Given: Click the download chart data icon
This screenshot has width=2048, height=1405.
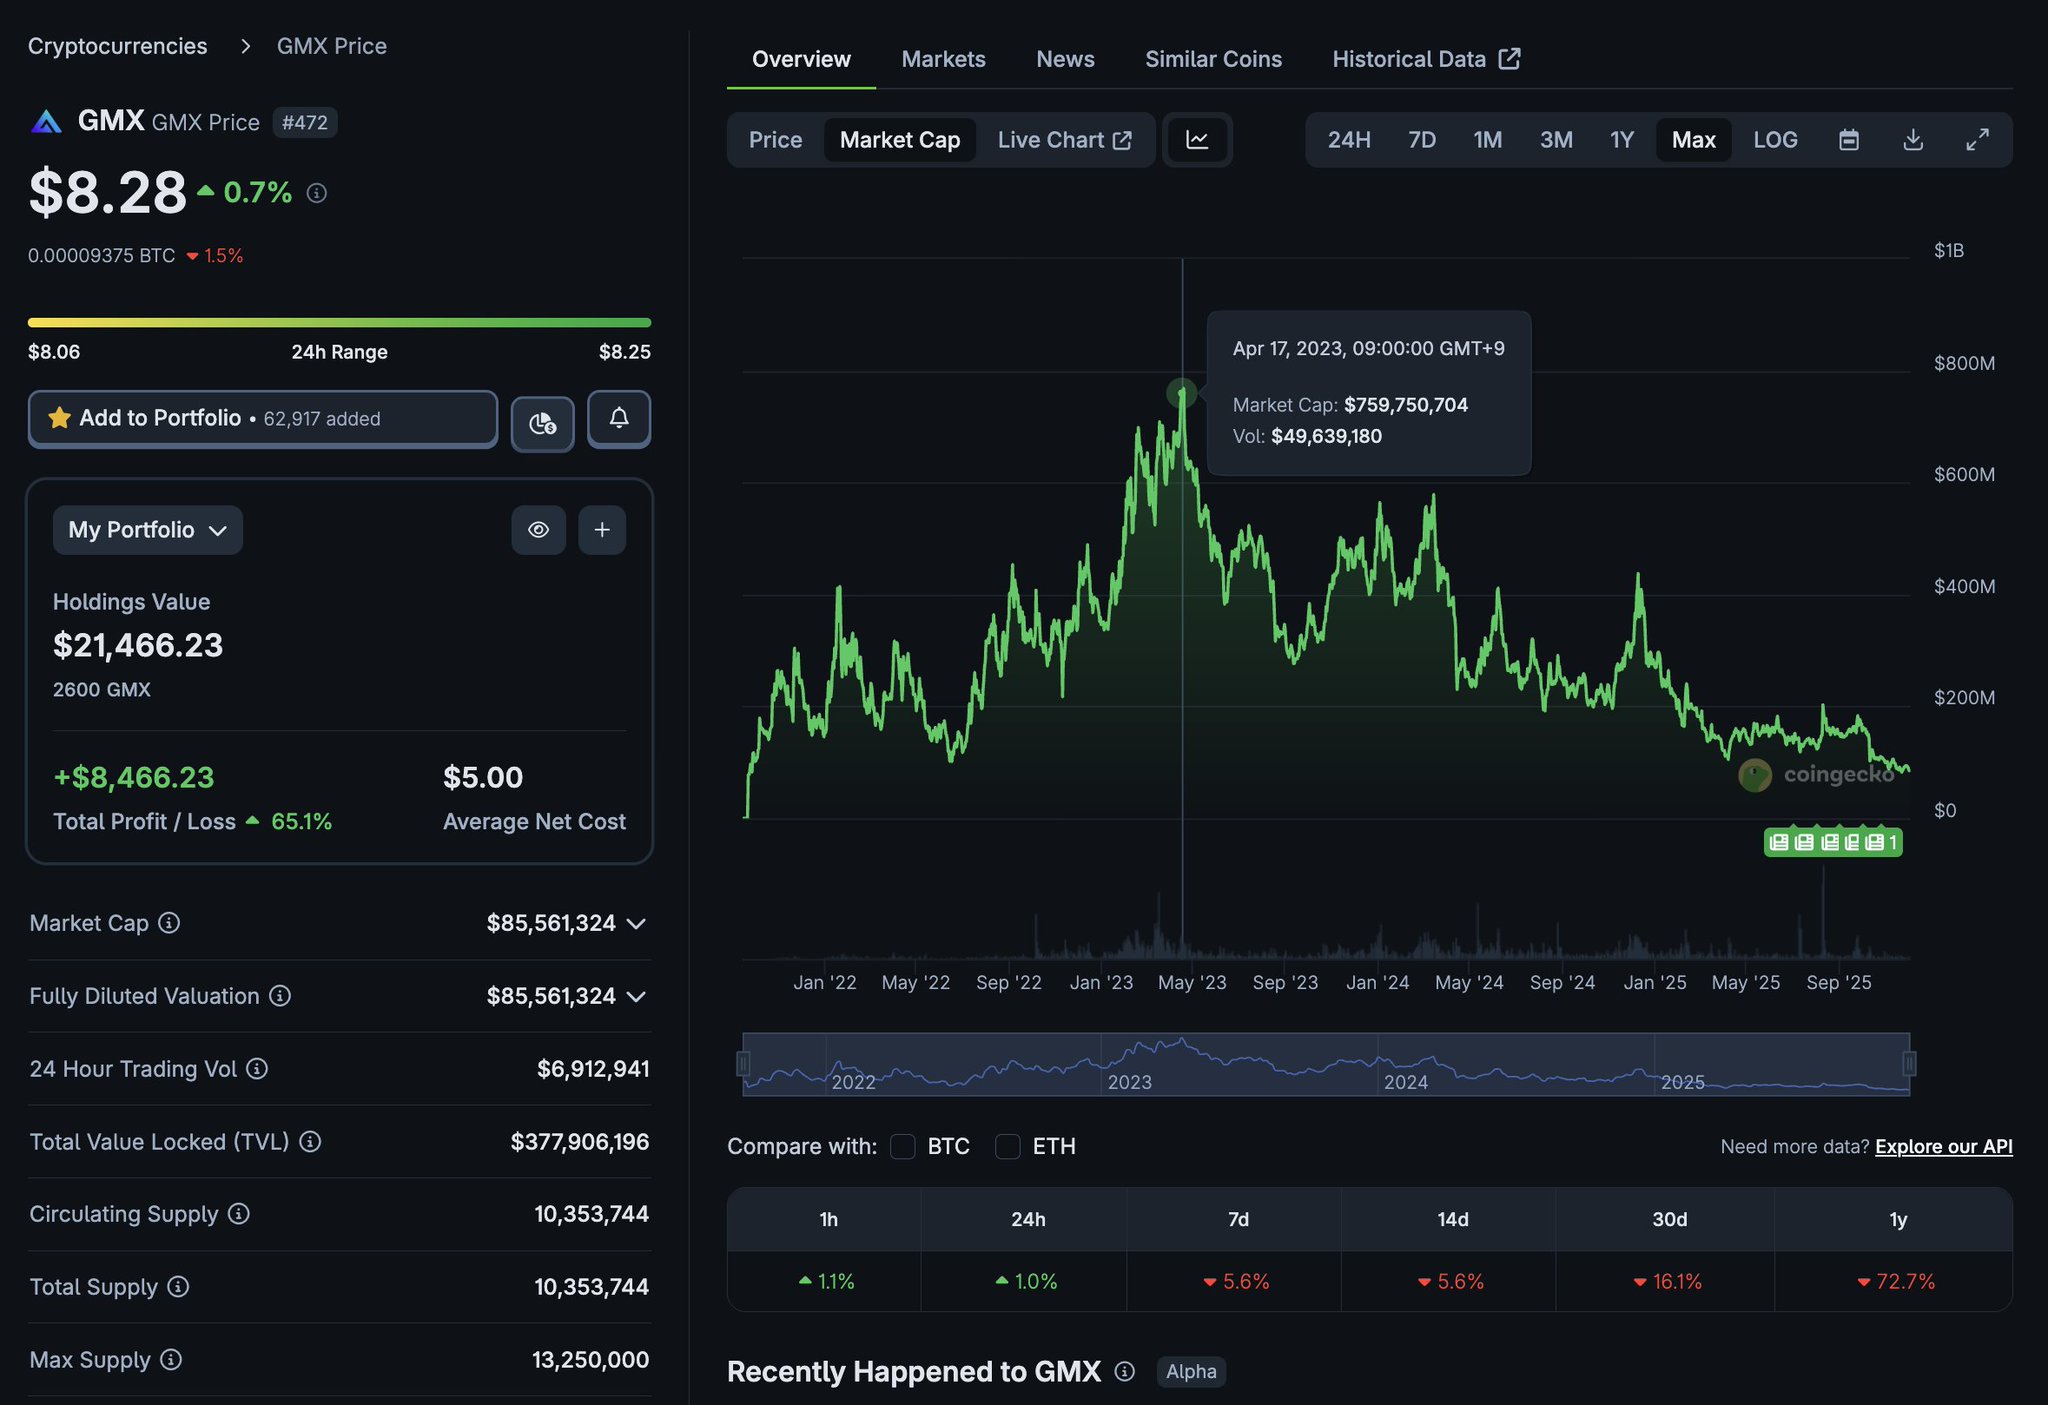Looking at the screenshot, I should [x=1912, y=140].
